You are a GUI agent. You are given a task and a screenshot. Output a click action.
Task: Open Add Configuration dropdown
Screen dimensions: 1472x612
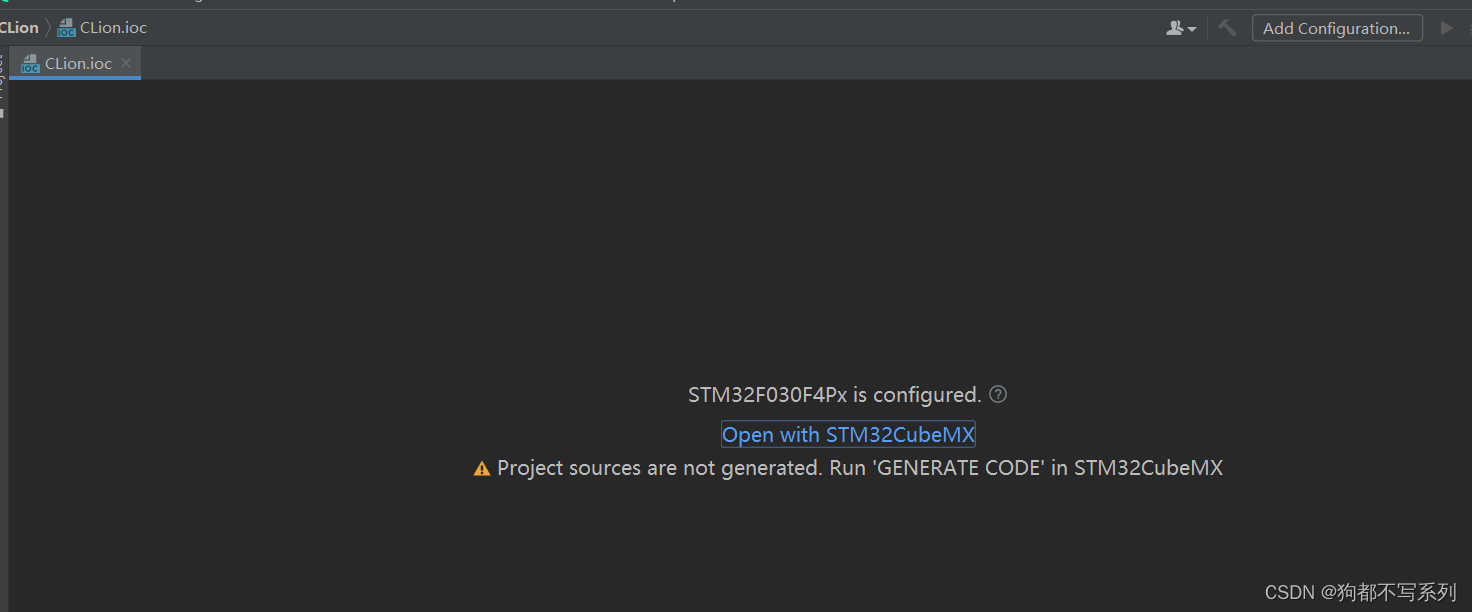pos(1337,28)
